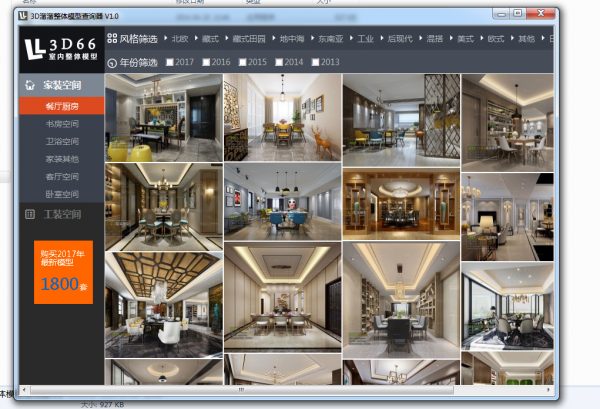Click the house icon beside 家装空间
Viewport: 600px width, 409px height.
point(30,86)
